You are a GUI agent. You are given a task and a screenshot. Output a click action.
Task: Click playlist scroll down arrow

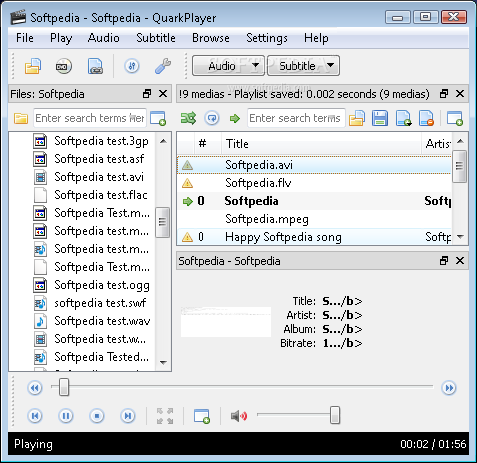click(460, 237)
